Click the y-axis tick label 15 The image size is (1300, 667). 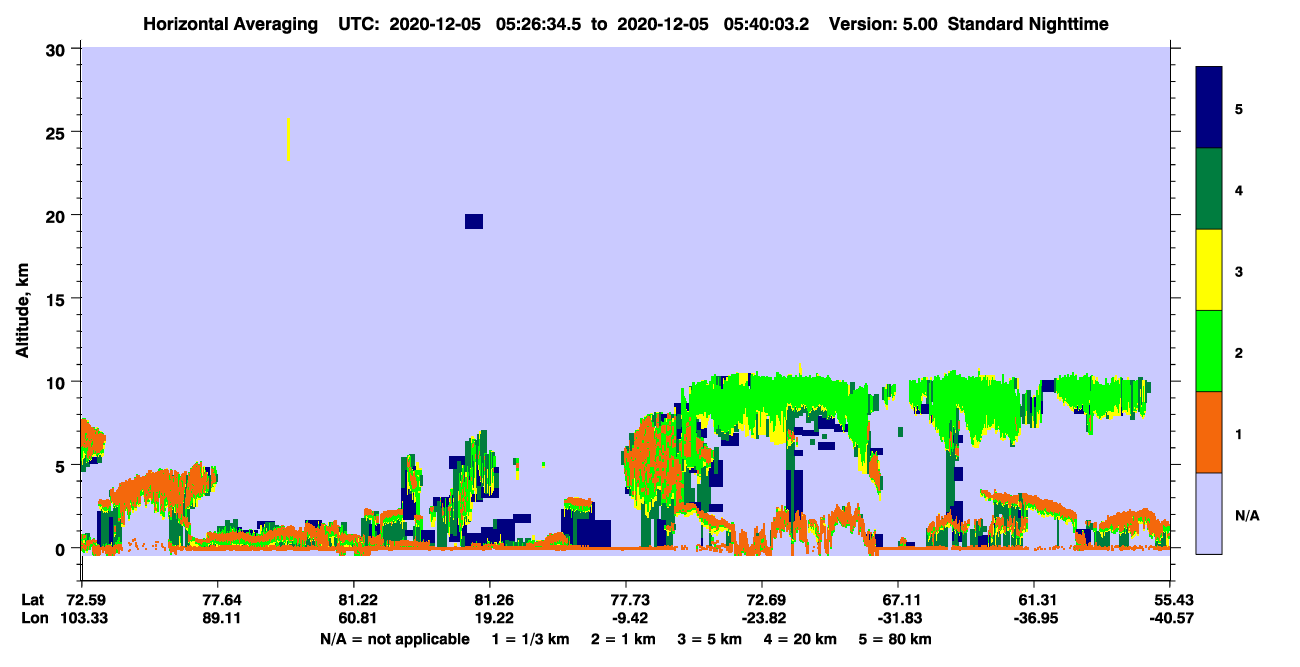point(58,299)
